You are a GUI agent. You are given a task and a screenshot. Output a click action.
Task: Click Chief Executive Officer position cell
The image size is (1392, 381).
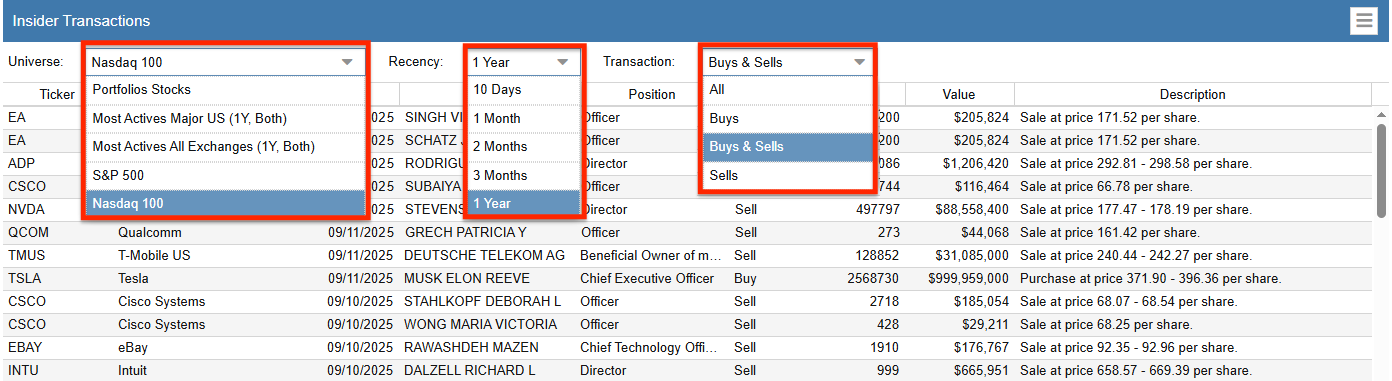click(x=647, y=278)
